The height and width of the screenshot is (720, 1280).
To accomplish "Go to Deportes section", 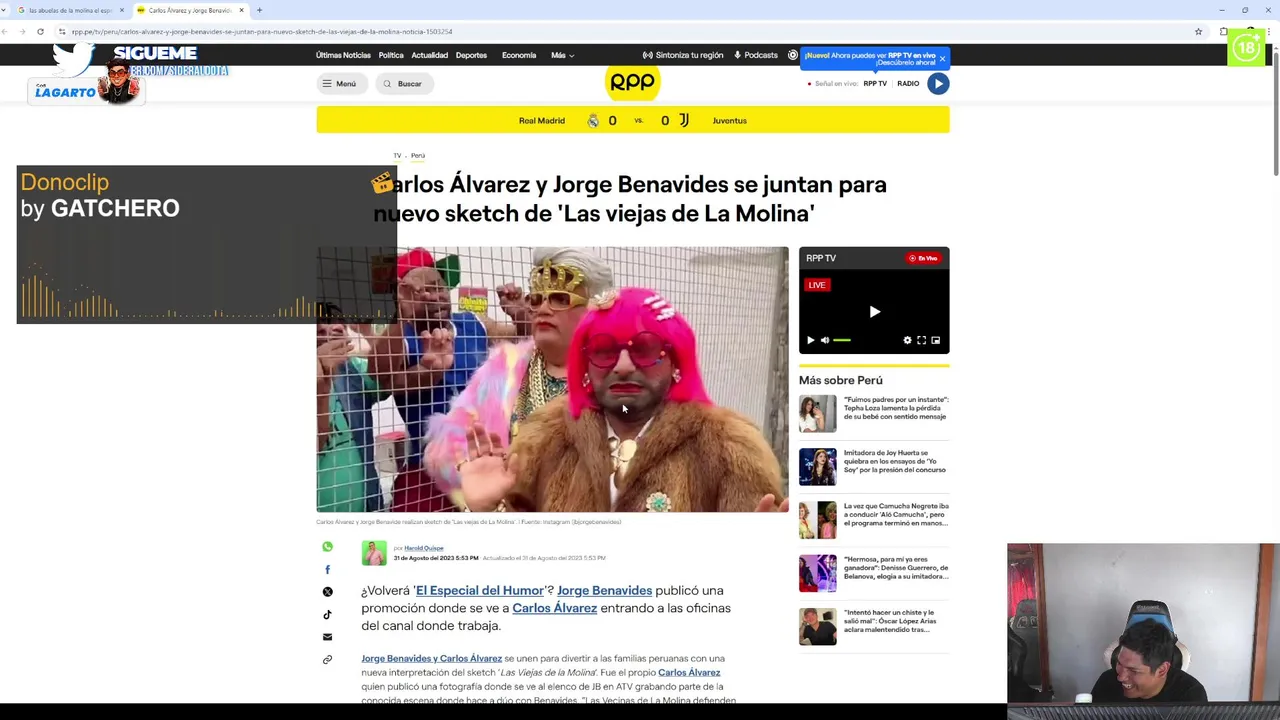I will (471, 55).
